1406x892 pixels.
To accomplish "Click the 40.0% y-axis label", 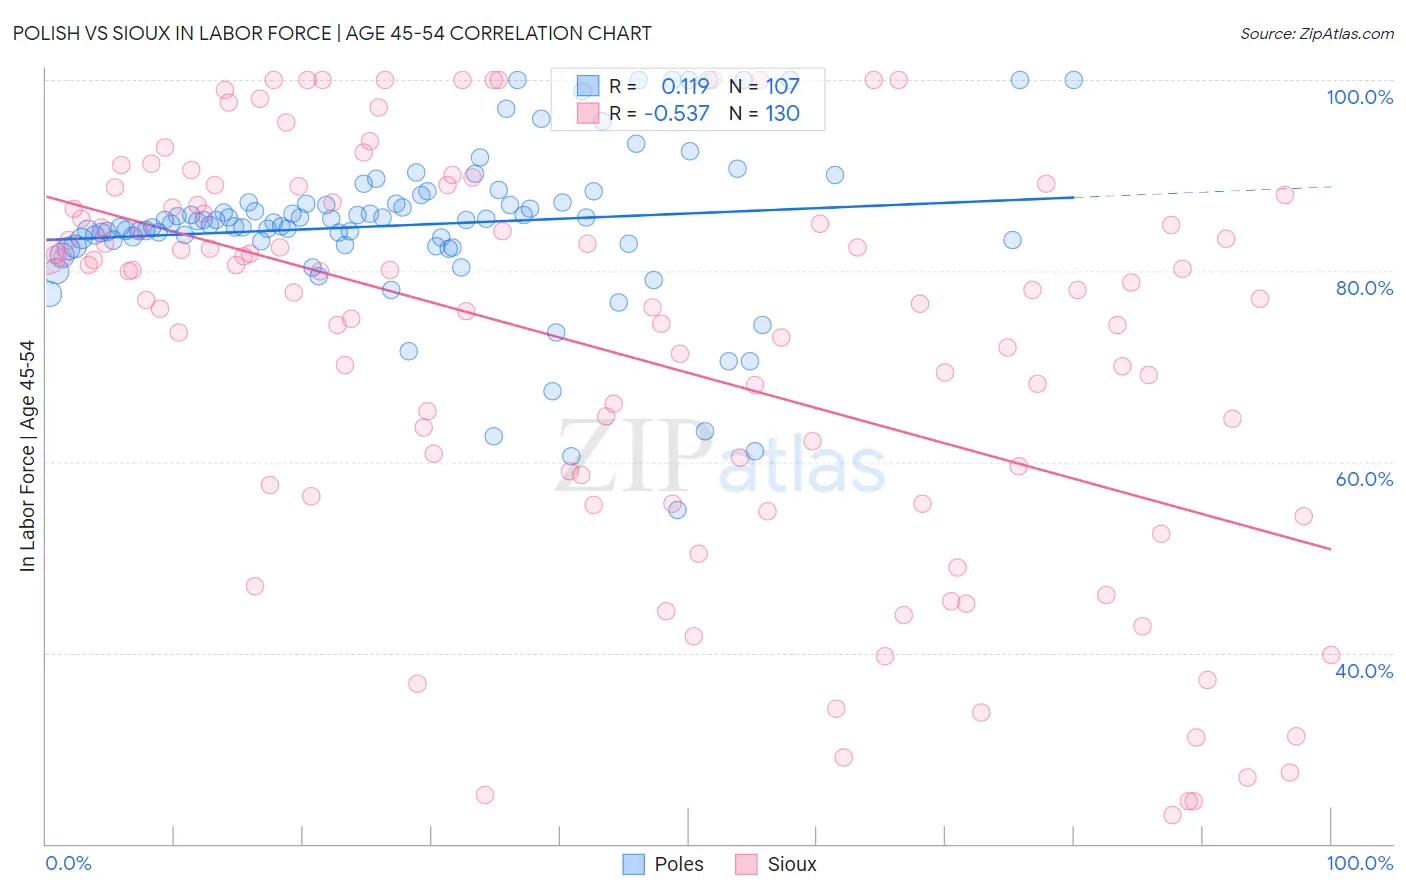I will click(1364, 671).
